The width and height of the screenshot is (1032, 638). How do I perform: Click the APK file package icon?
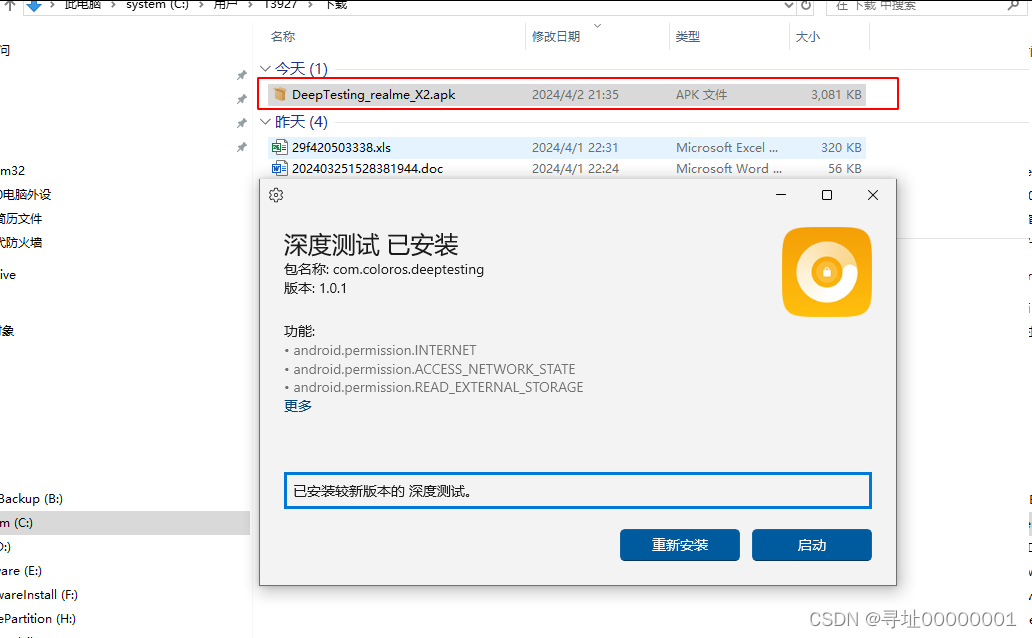pos(280,94)
